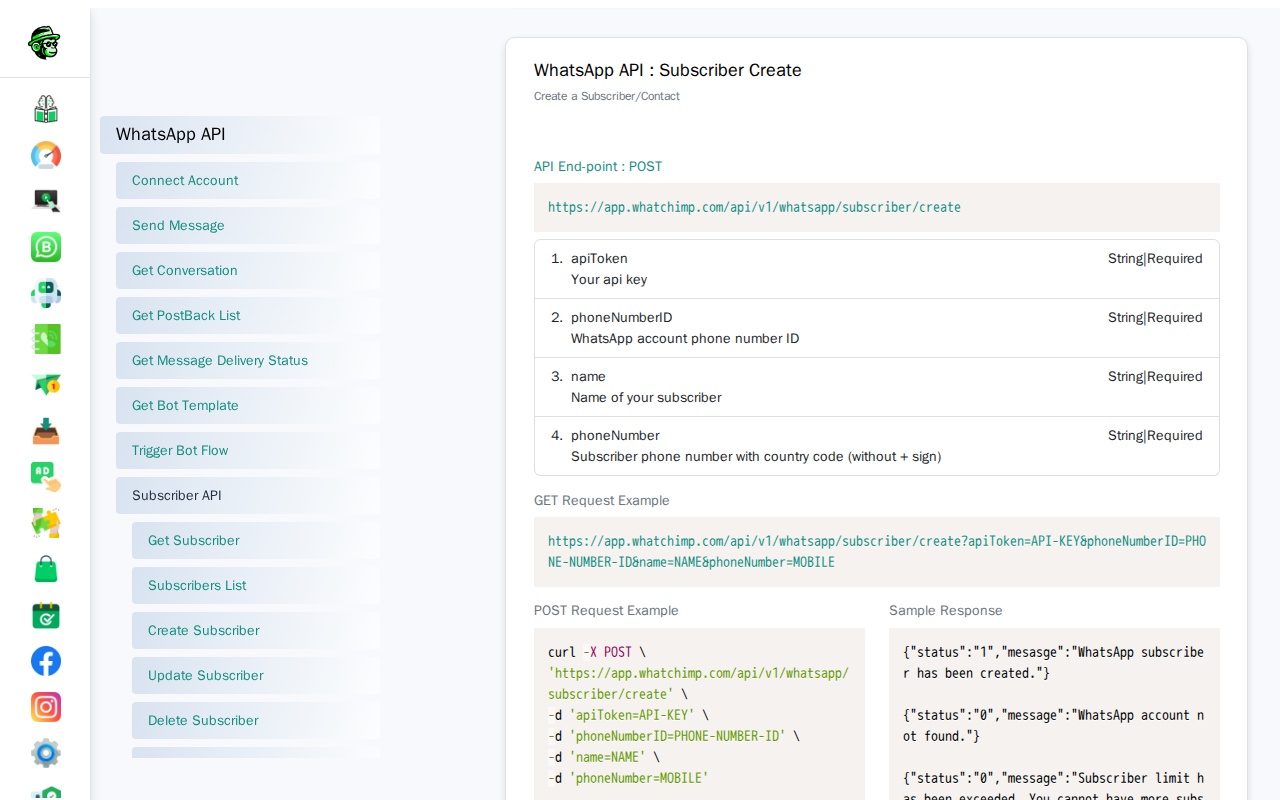Click the phoneNumberID parameter name
Image resolution: width=1280 pixels, height=800 pixels.
point(621,318)
